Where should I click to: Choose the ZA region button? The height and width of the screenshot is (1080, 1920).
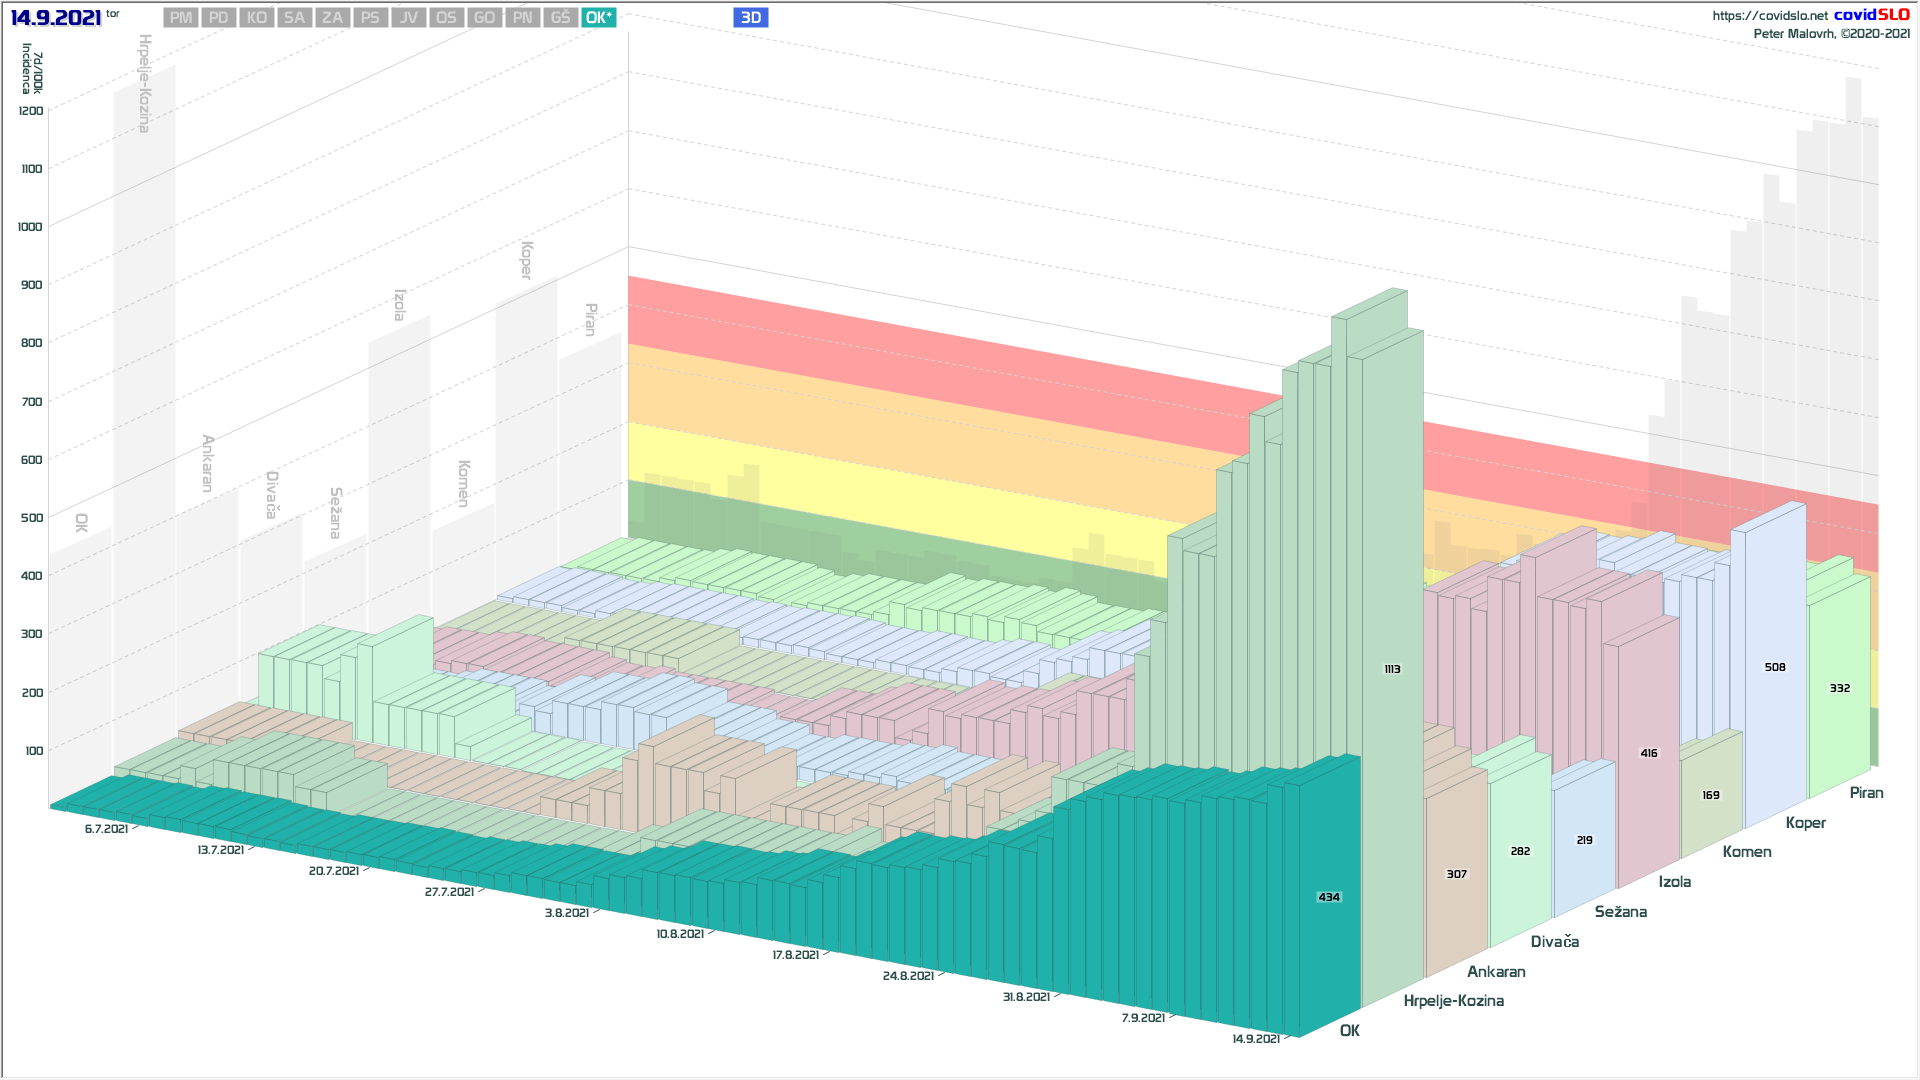pyautogui.click(x=332, y=18)
